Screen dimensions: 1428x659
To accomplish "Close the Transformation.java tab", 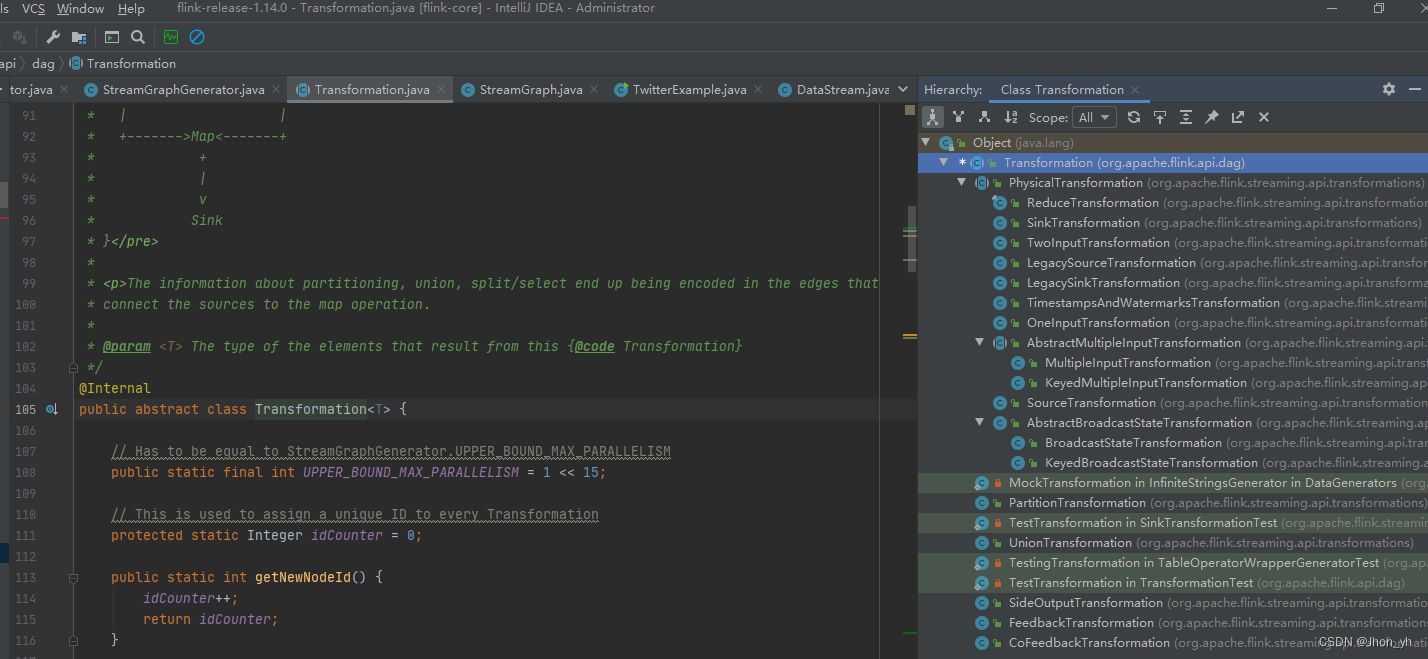I will pyautogui.click(x=439, y=90).
